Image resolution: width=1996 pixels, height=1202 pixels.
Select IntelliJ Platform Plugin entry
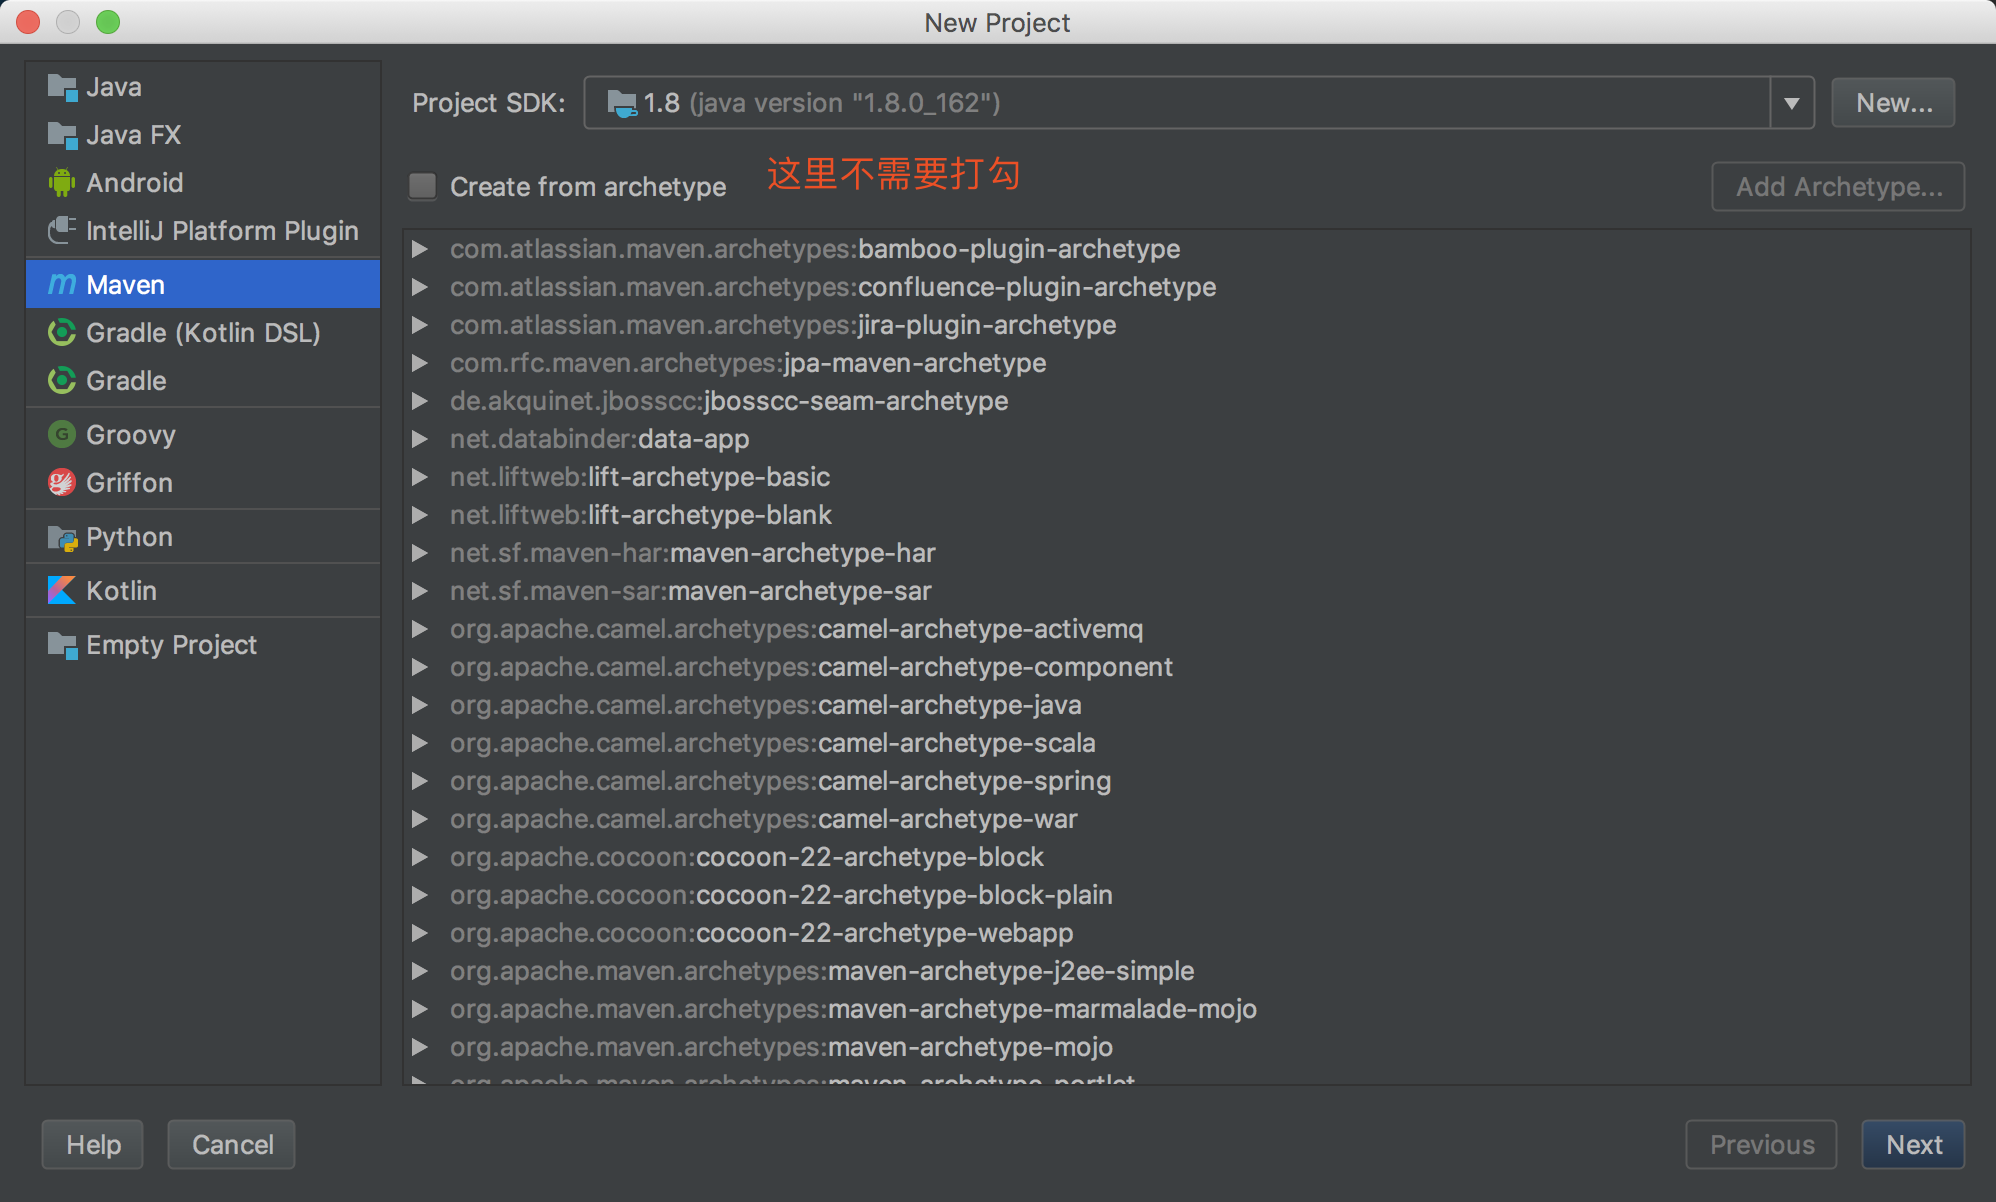pyautogui.click(x=203, y=231)
